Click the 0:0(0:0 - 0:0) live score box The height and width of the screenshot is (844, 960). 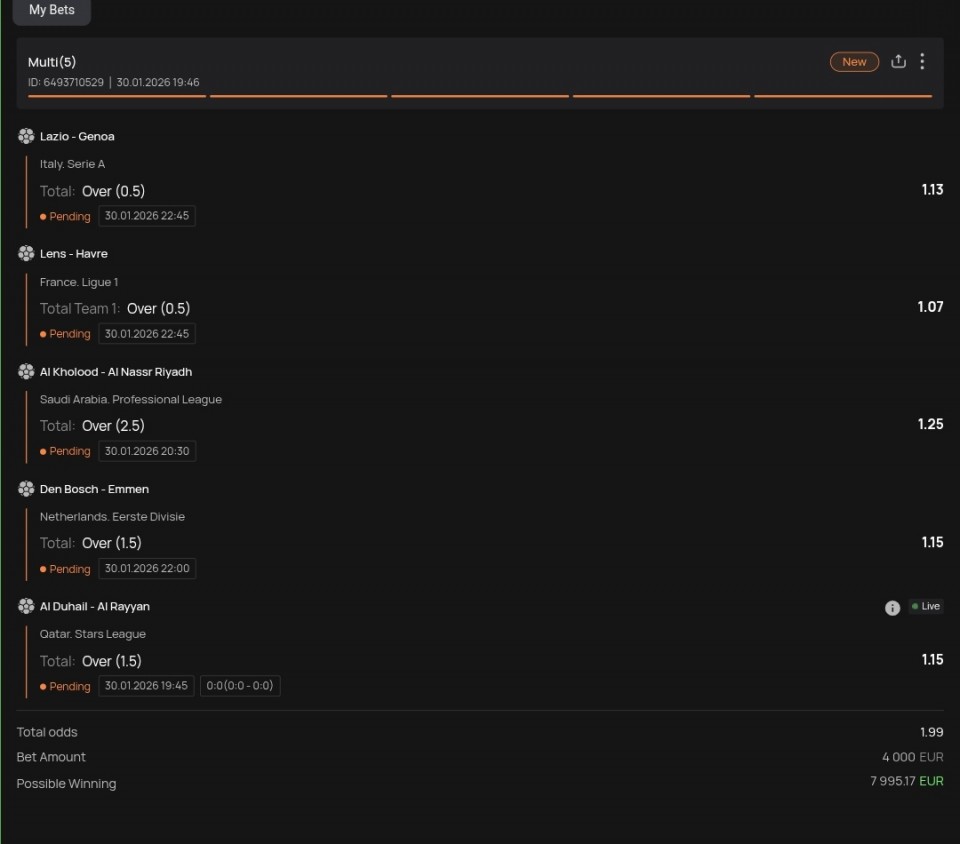(x=240, y=686)
